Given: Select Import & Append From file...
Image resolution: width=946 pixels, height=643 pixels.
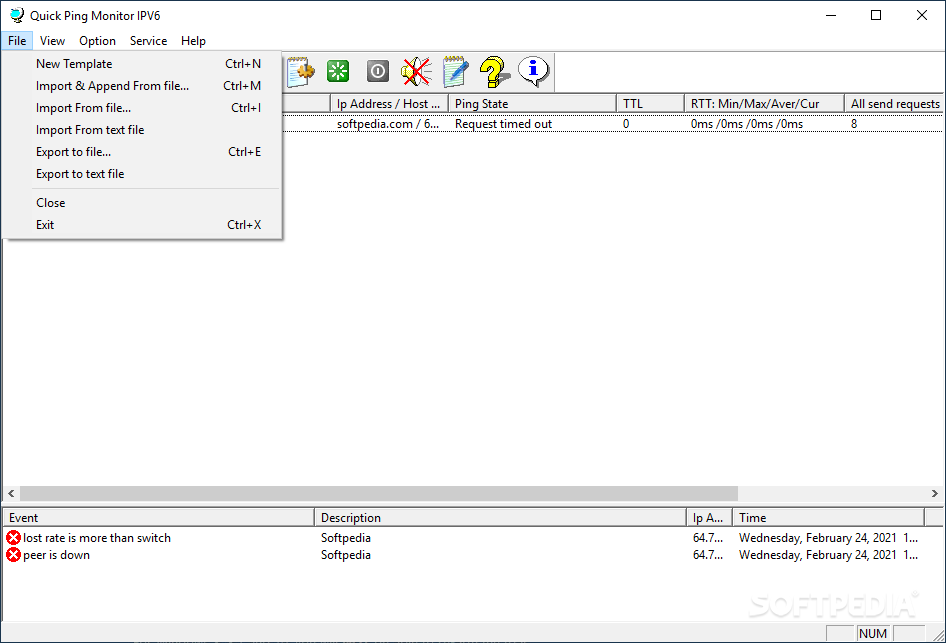Looking at the screenshot, I should pos(142,86).
